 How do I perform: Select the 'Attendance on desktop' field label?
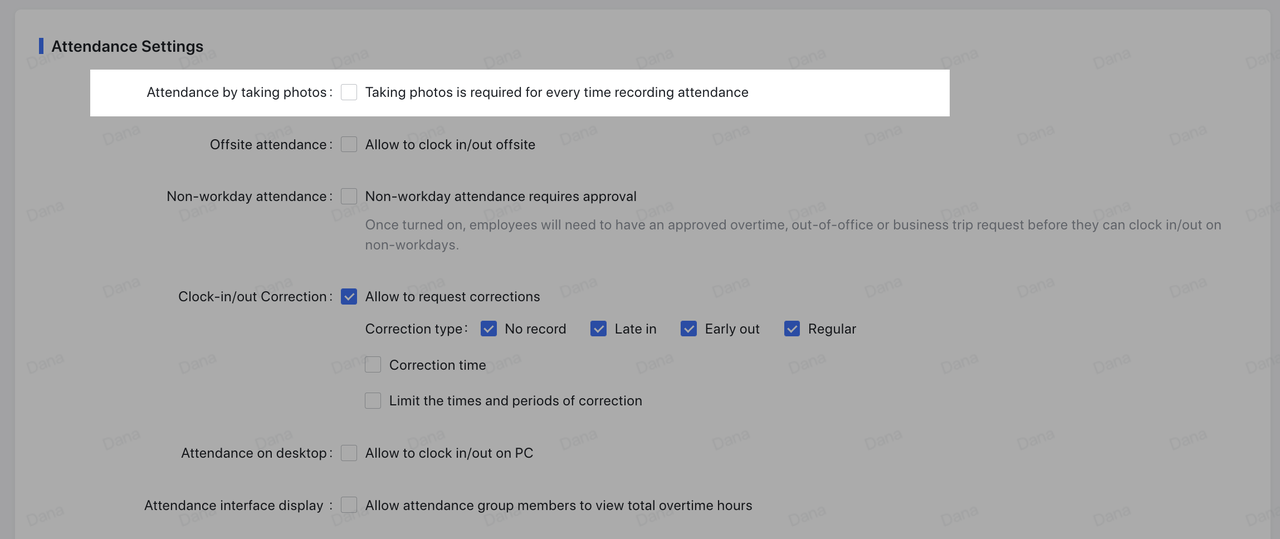pyautogui.click(x=254, y=453)
